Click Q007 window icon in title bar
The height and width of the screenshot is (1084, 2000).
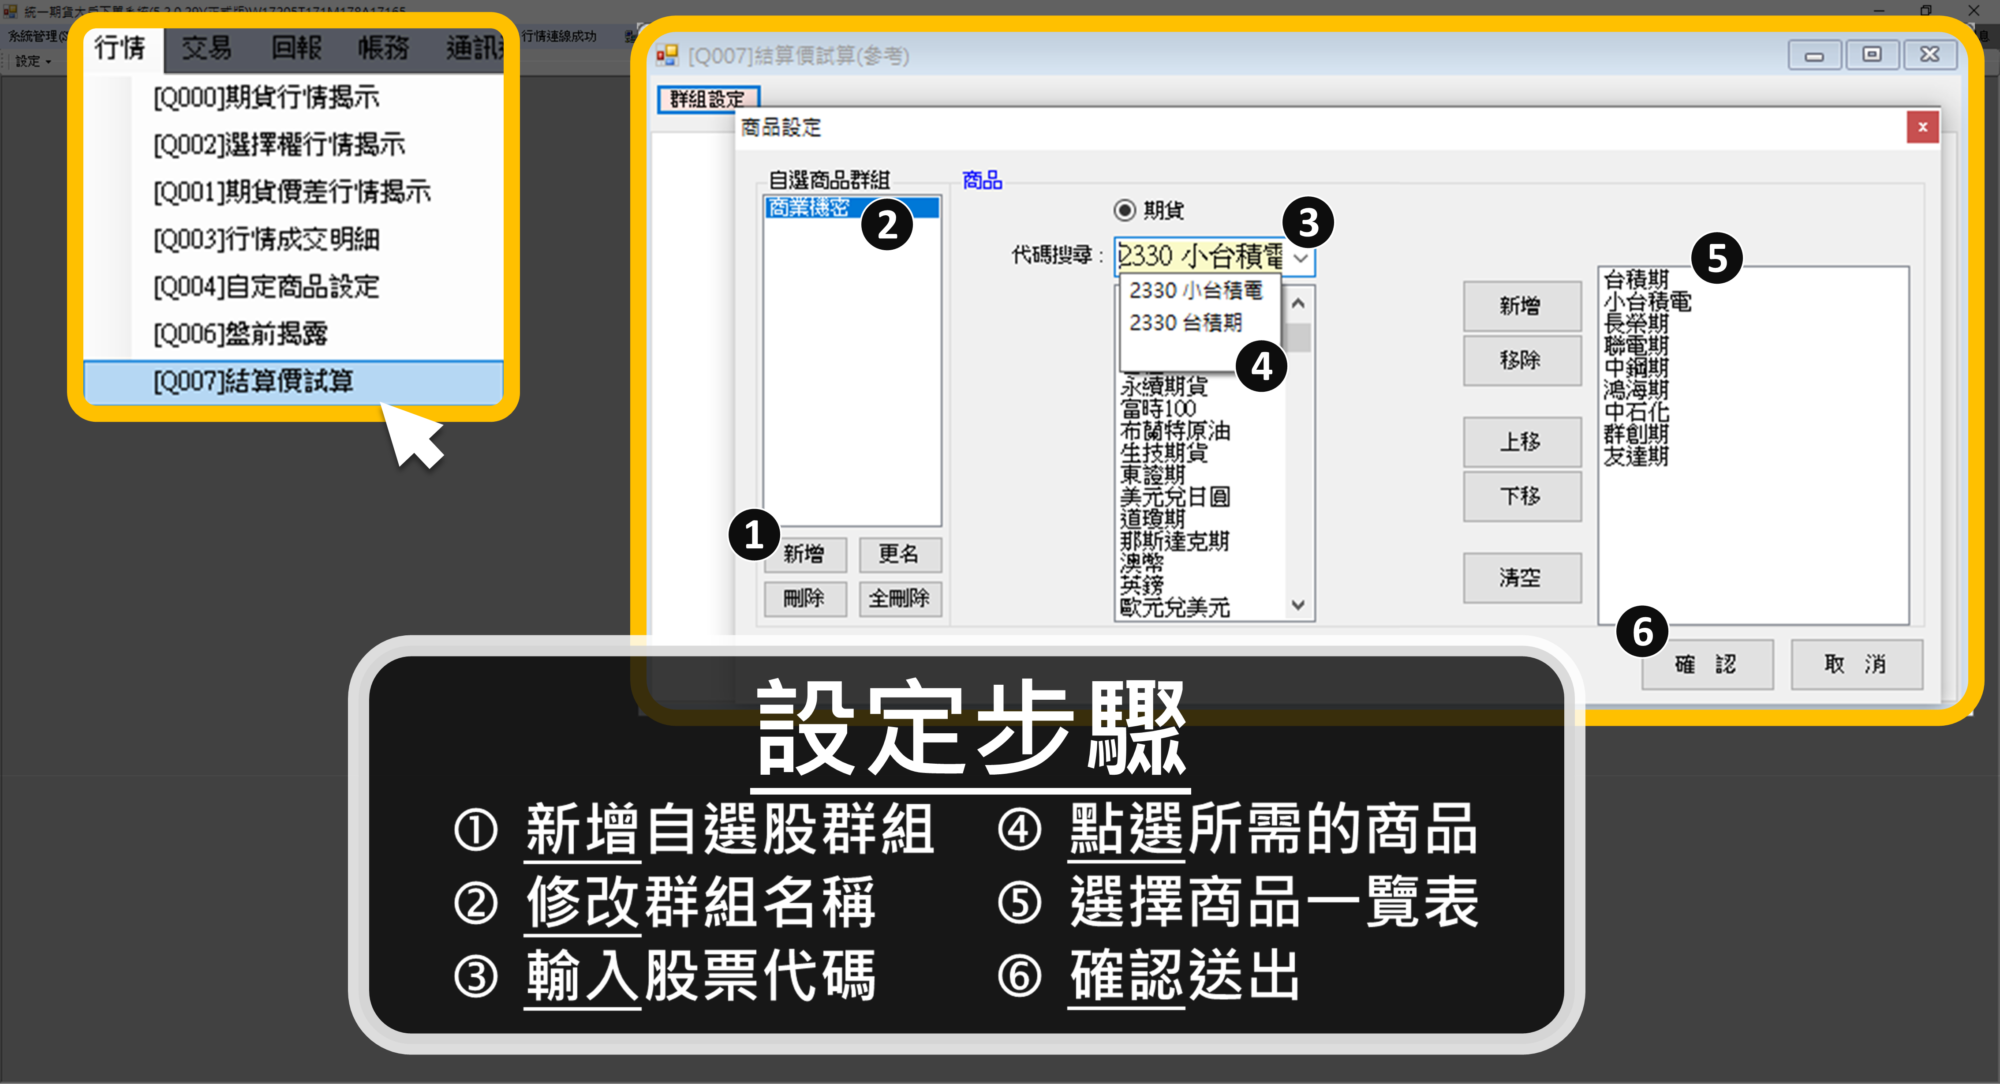pos(667,55)
